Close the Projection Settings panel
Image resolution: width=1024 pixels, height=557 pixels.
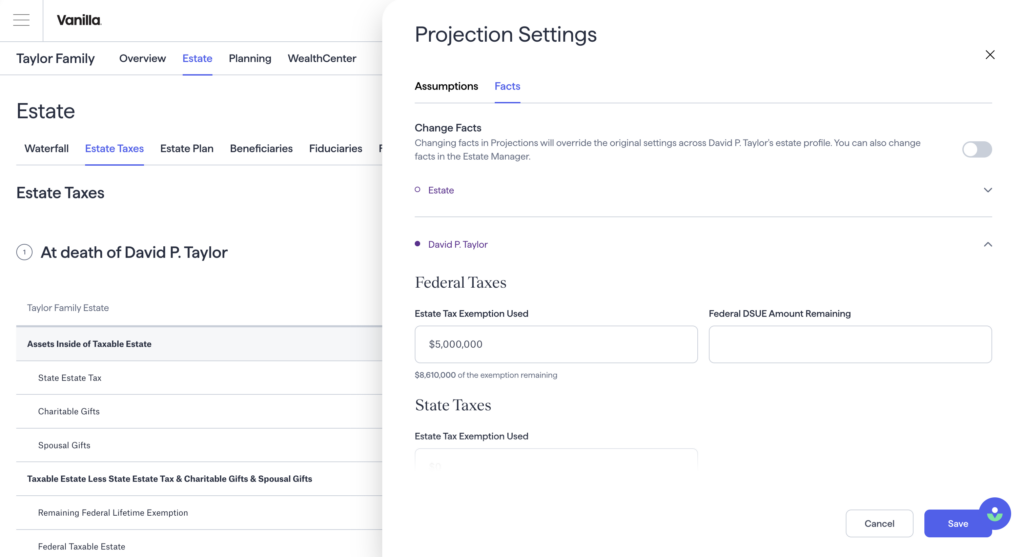pos(990,55)
